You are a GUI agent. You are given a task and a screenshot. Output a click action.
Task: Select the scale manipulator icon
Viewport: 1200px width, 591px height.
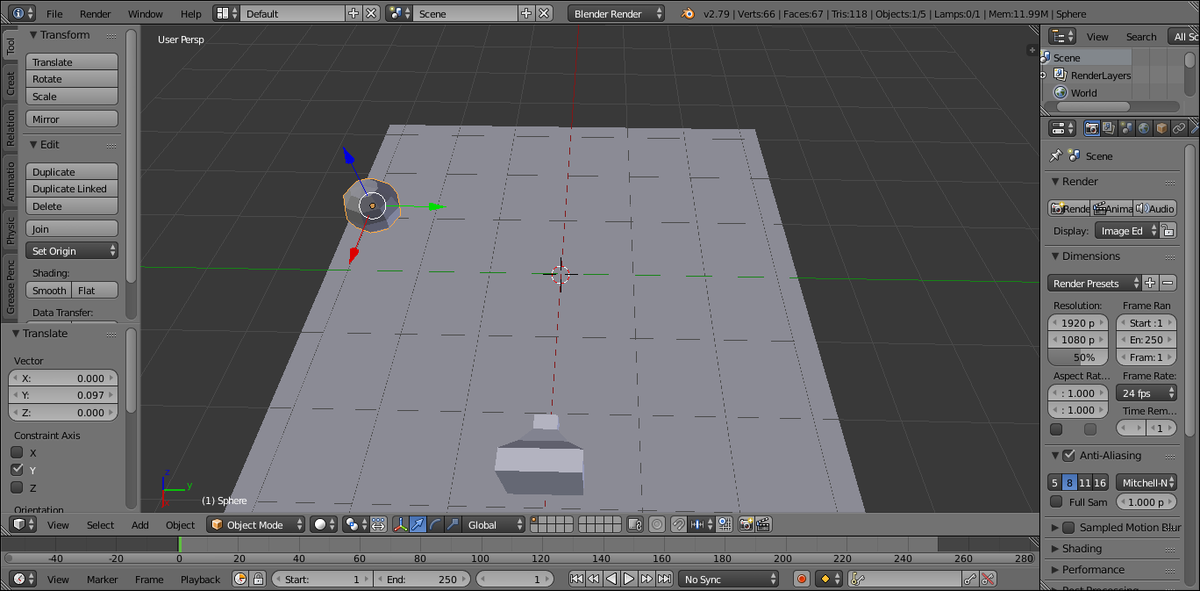(451, 524)
